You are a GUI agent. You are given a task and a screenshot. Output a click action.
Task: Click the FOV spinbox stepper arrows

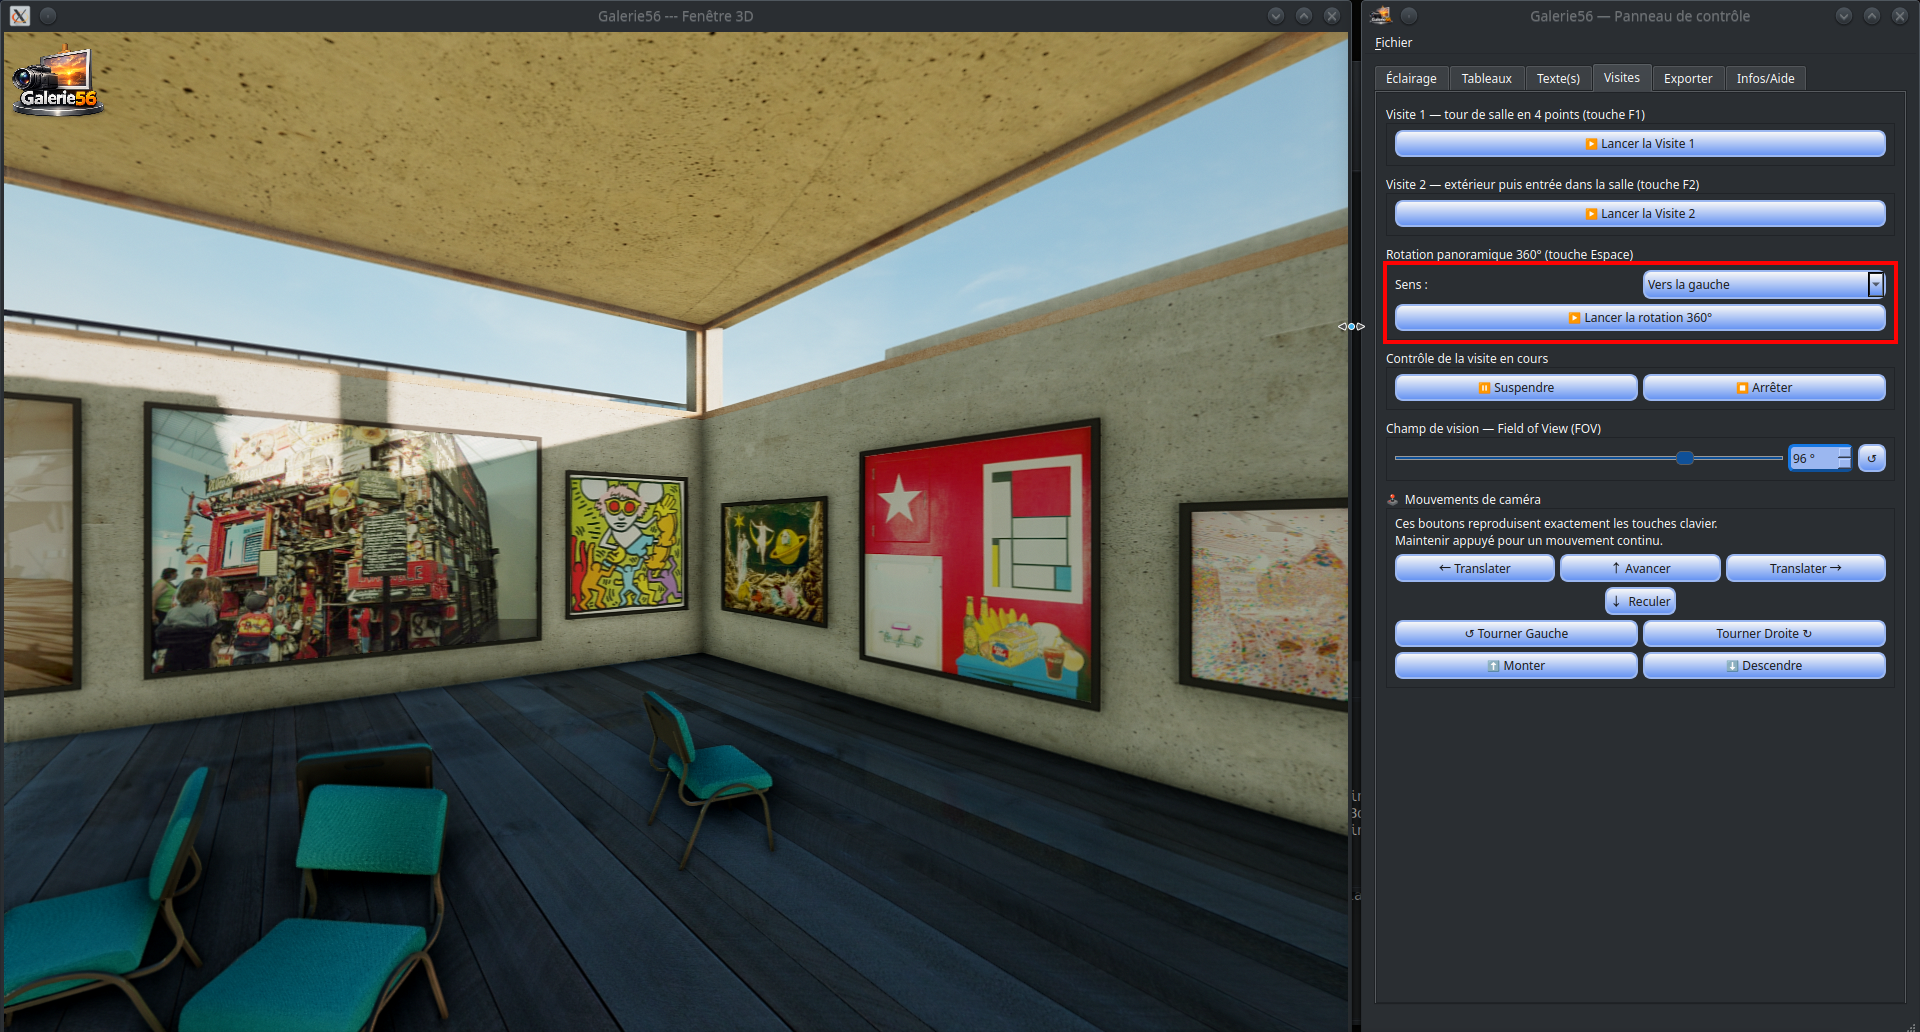tap(1844, 458)
